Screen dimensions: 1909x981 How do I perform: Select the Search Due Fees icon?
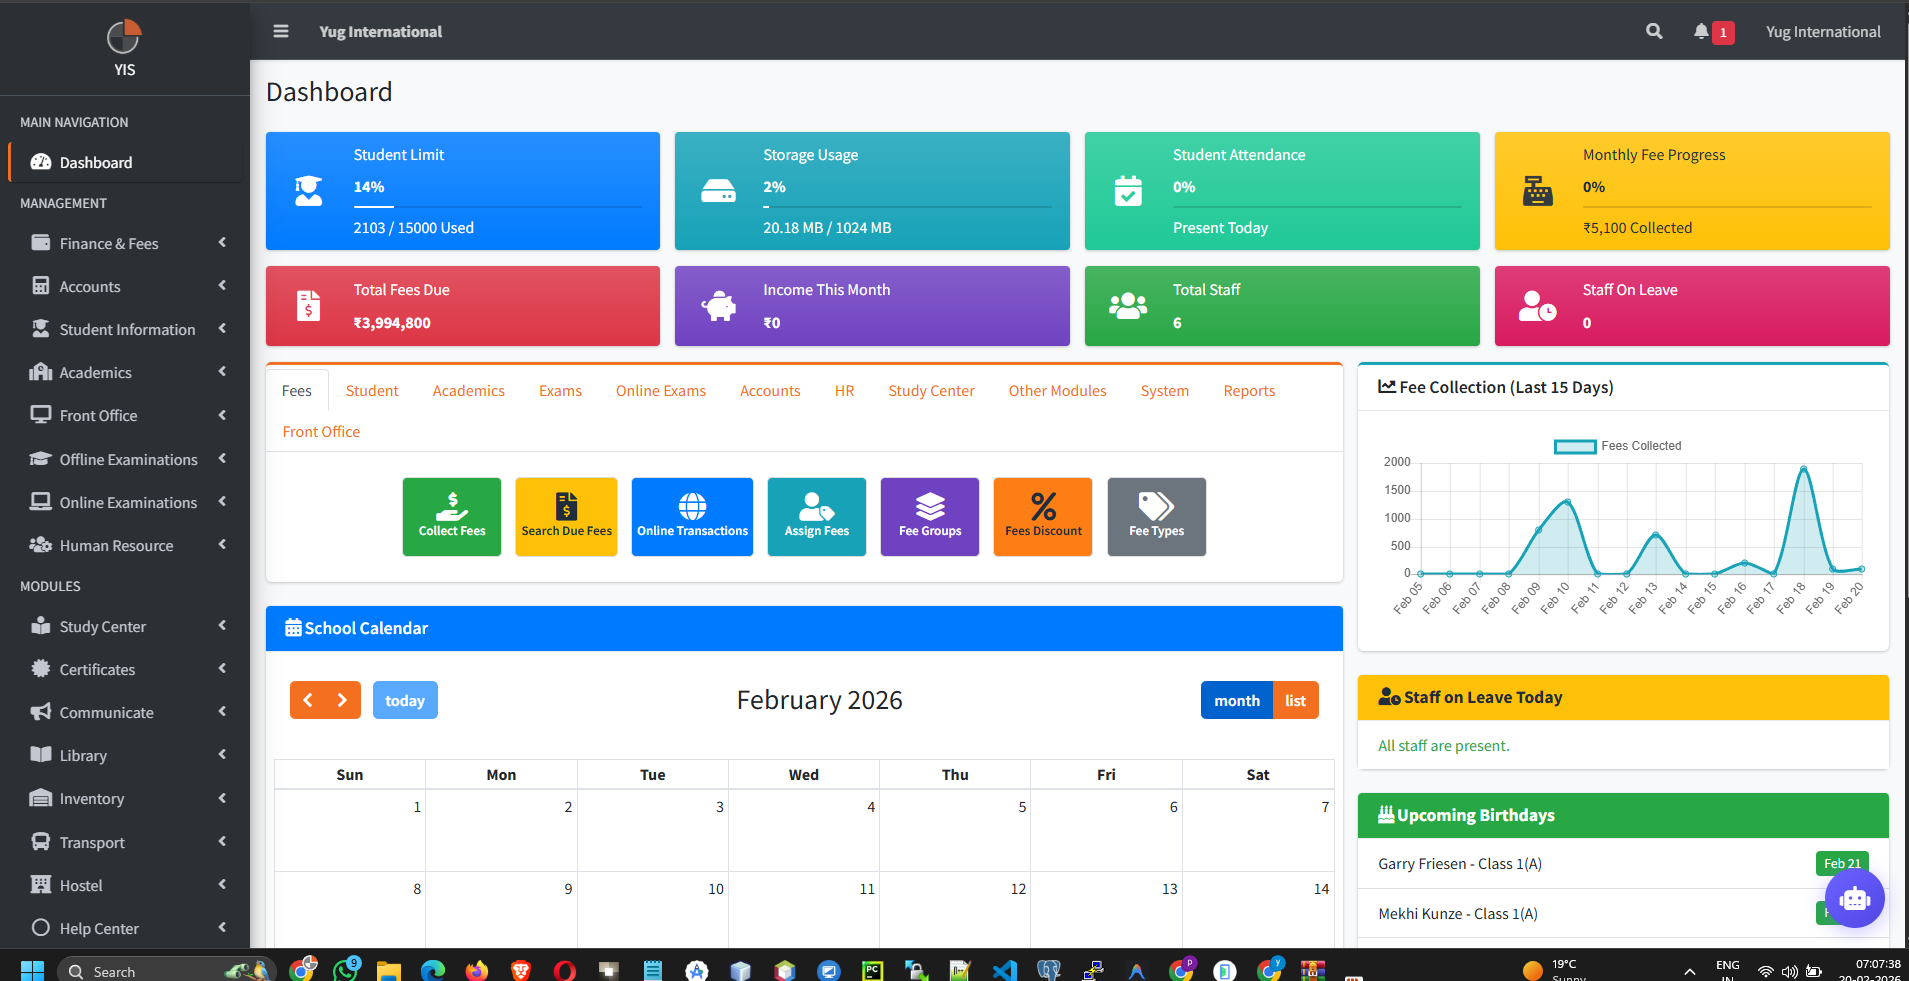tap(566, 516)
